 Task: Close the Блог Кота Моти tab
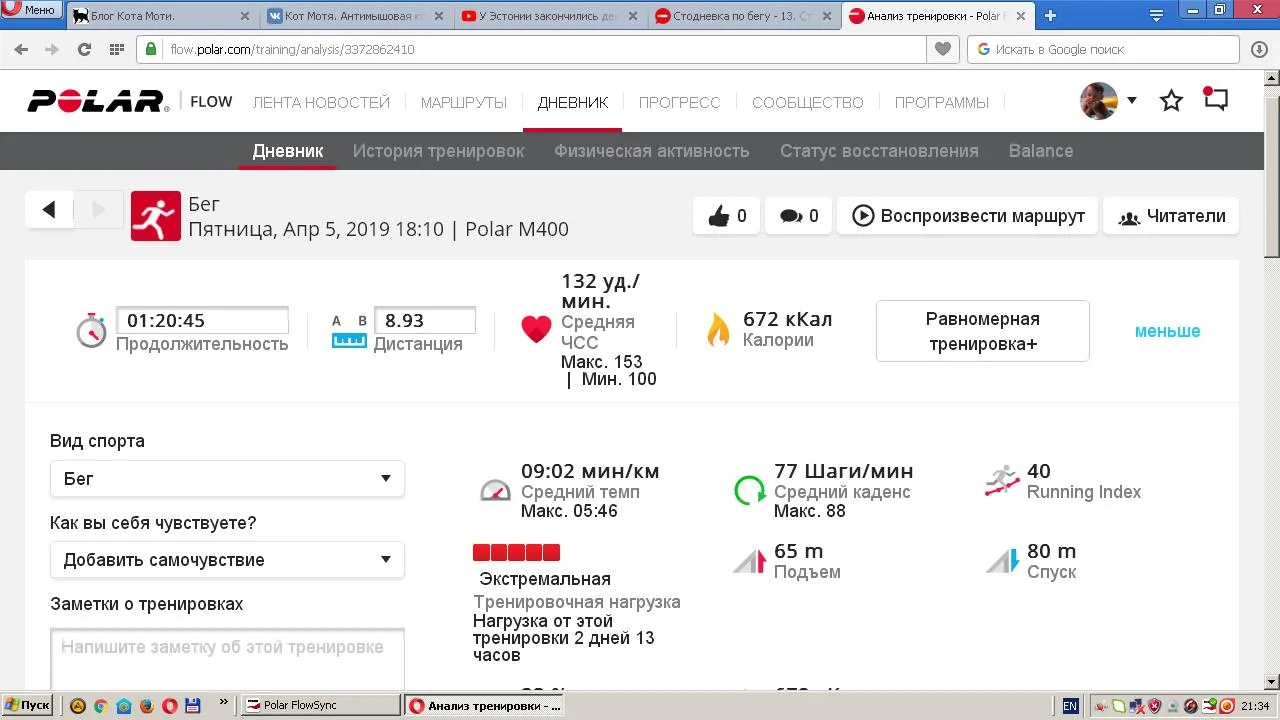pyautogui.click(x=245, y=16)
